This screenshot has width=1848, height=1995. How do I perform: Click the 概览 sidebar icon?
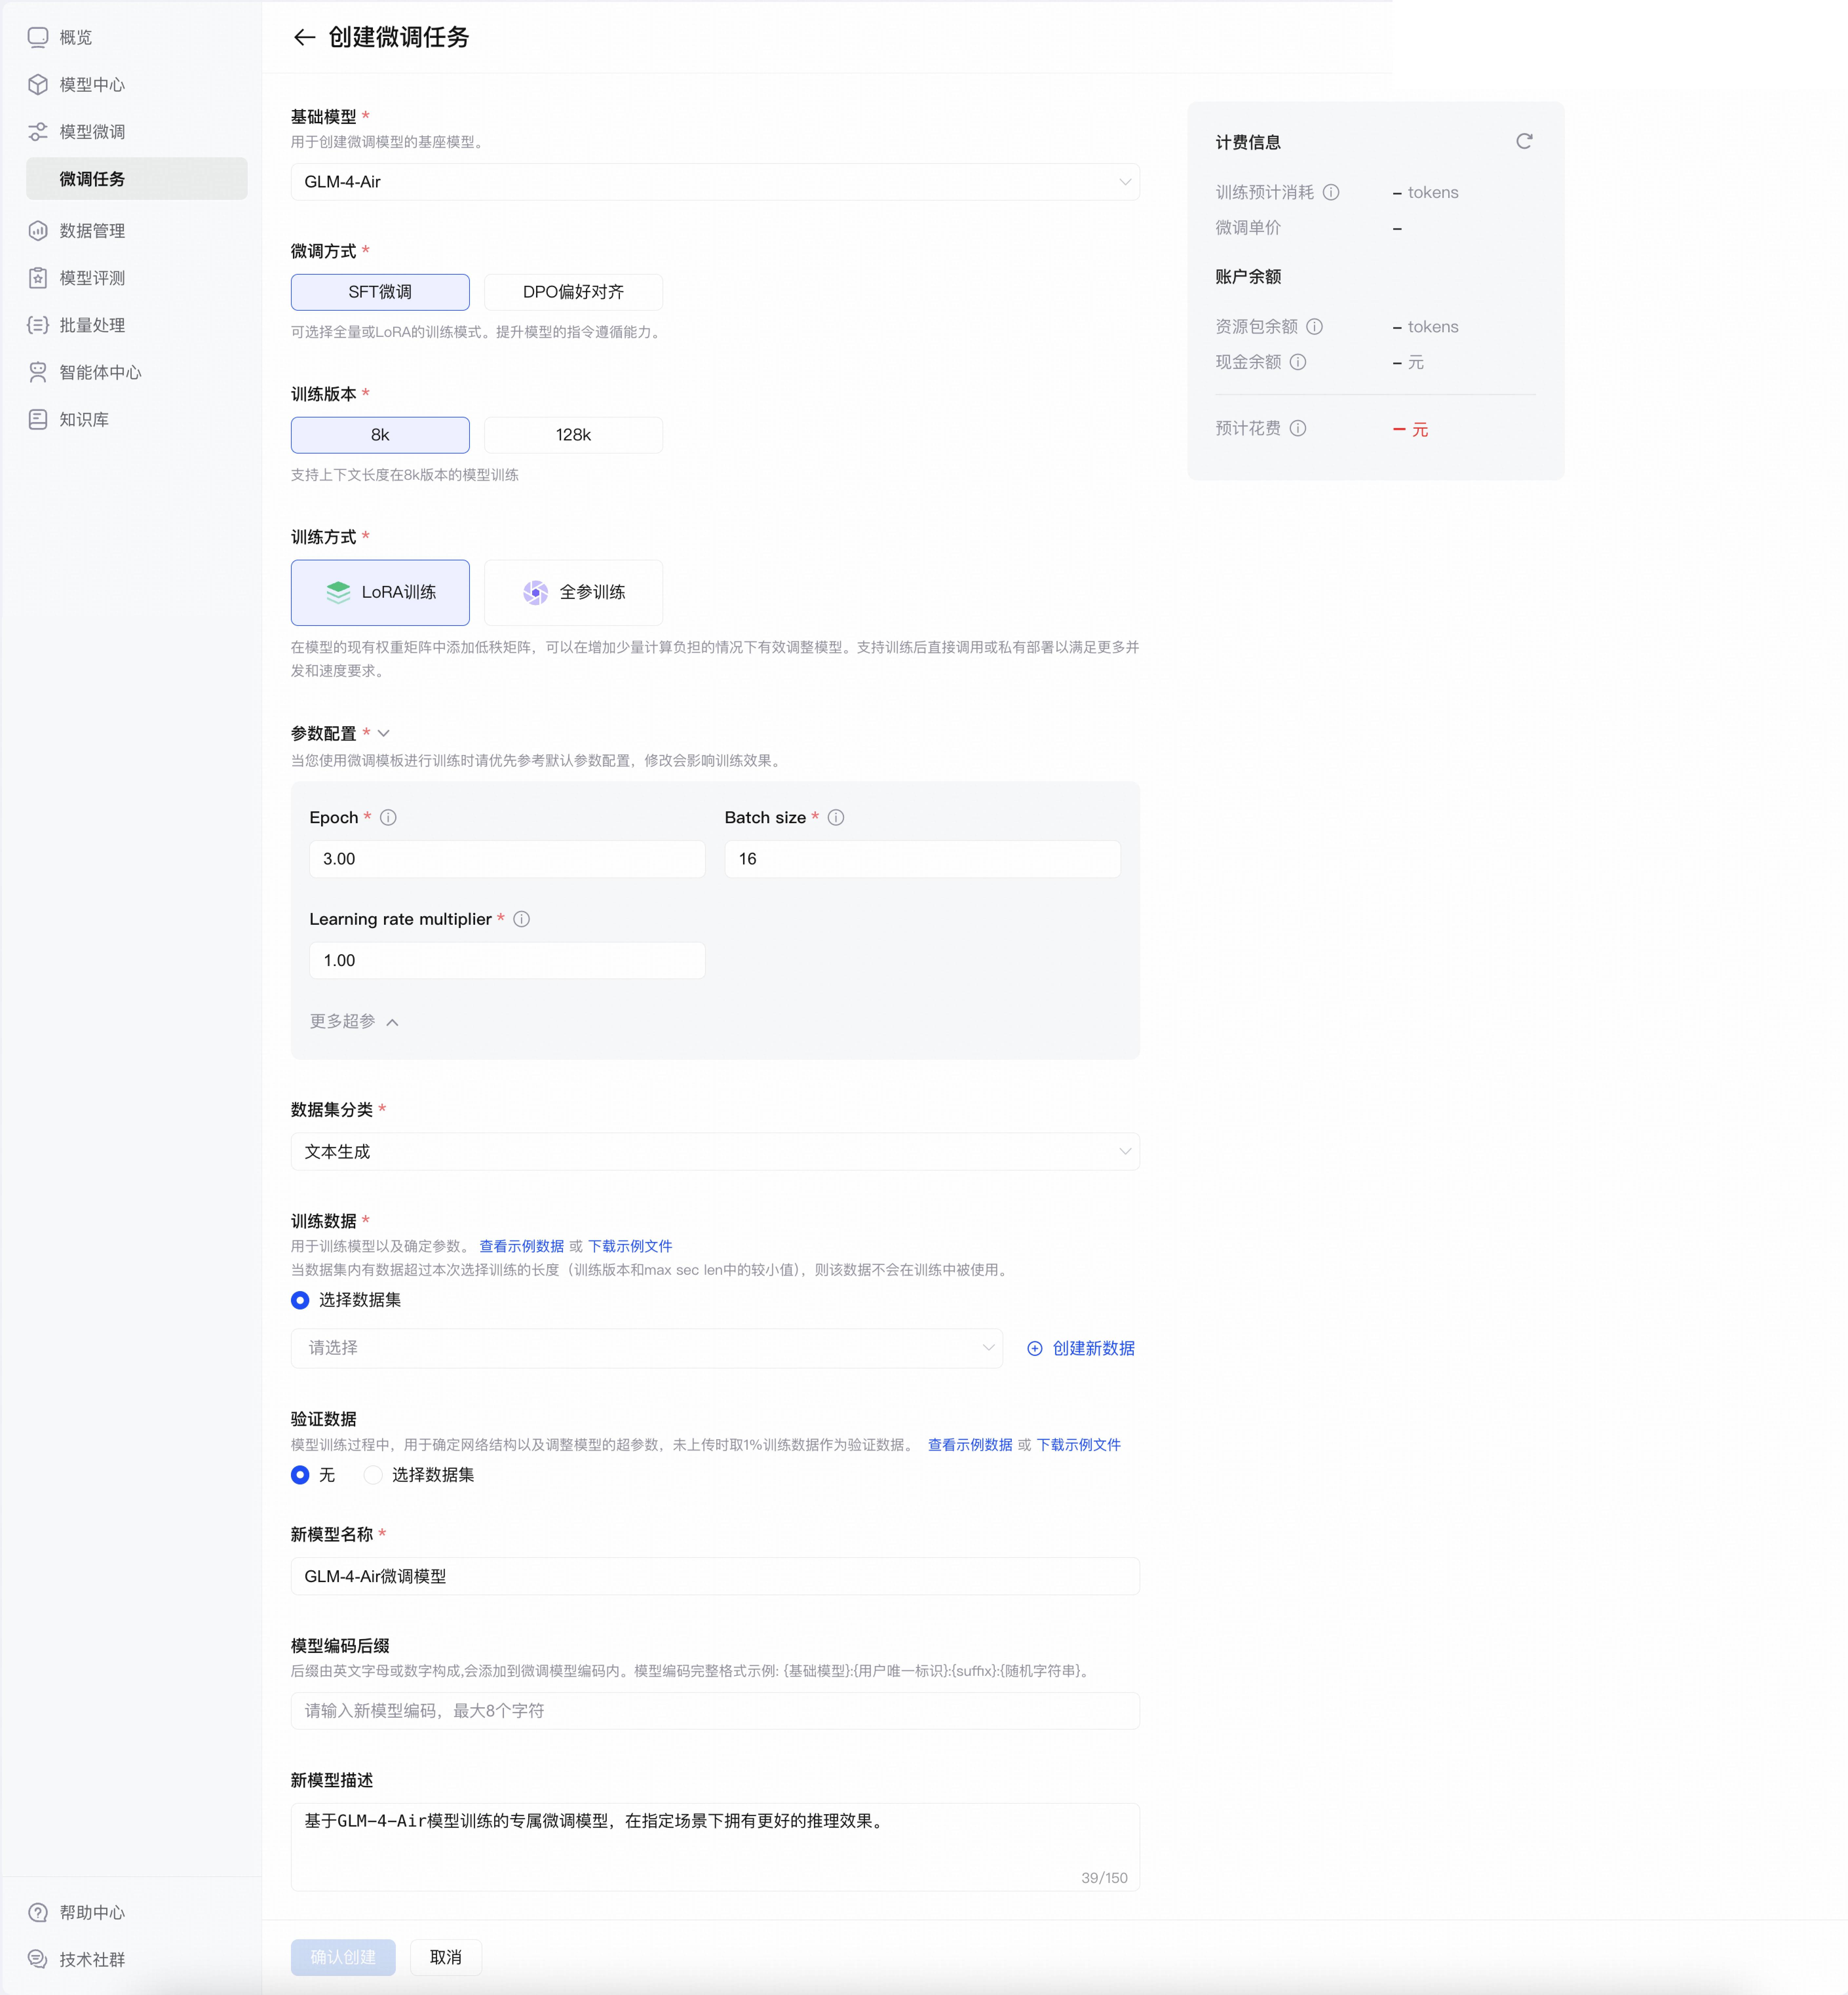(x=38, y=37)
